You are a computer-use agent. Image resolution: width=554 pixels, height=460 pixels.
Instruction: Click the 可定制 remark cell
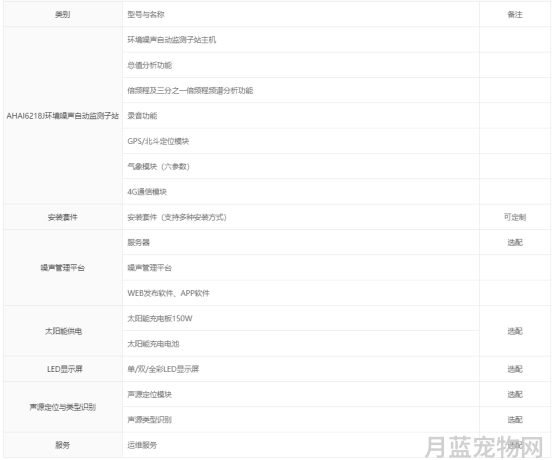coord(515,217)
